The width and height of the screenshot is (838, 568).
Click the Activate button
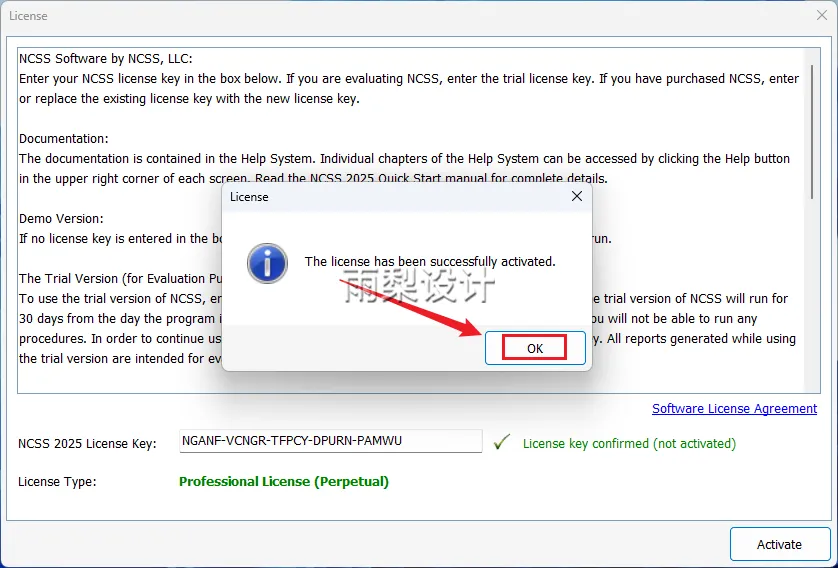click(x=779, y=544)
